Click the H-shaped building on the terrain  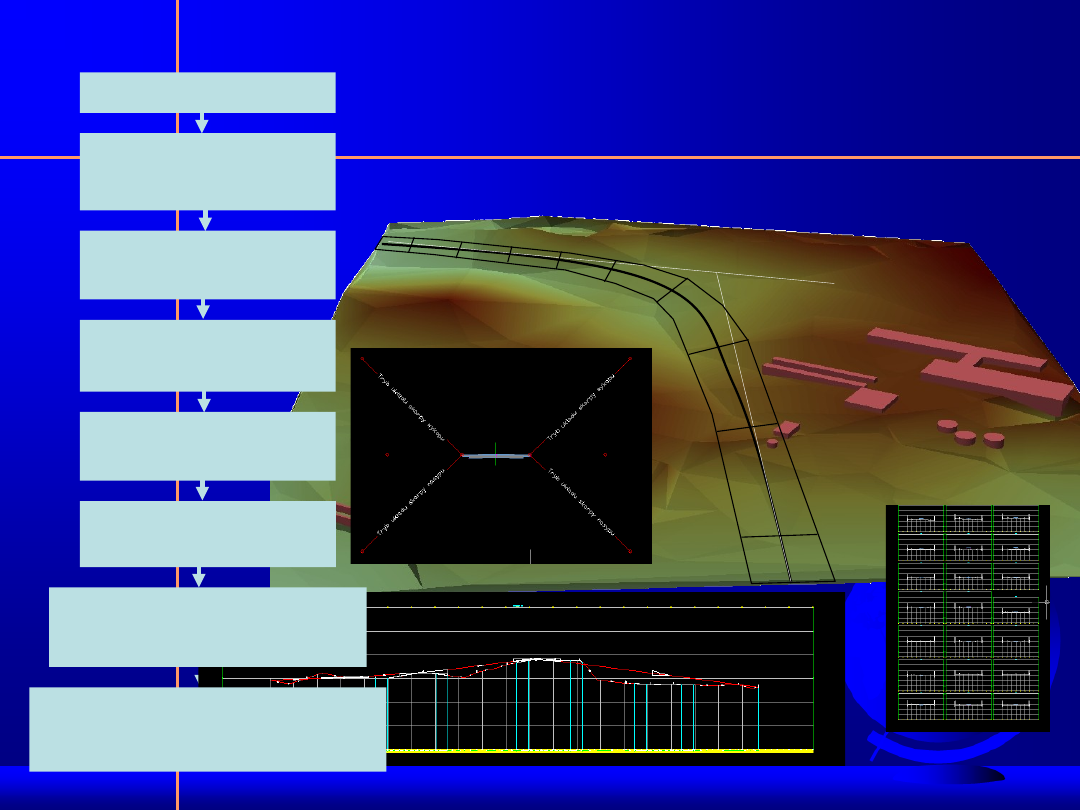[985, 370]
